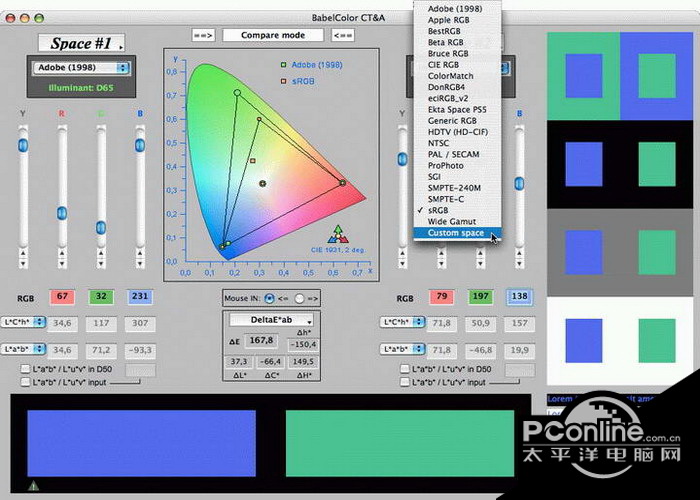Choose 'HDTV (HD-CIF)' from the space list
Image resolution: width=700 pixels, height=500 pixels.
pyautogui.click(x=458, y=132)
